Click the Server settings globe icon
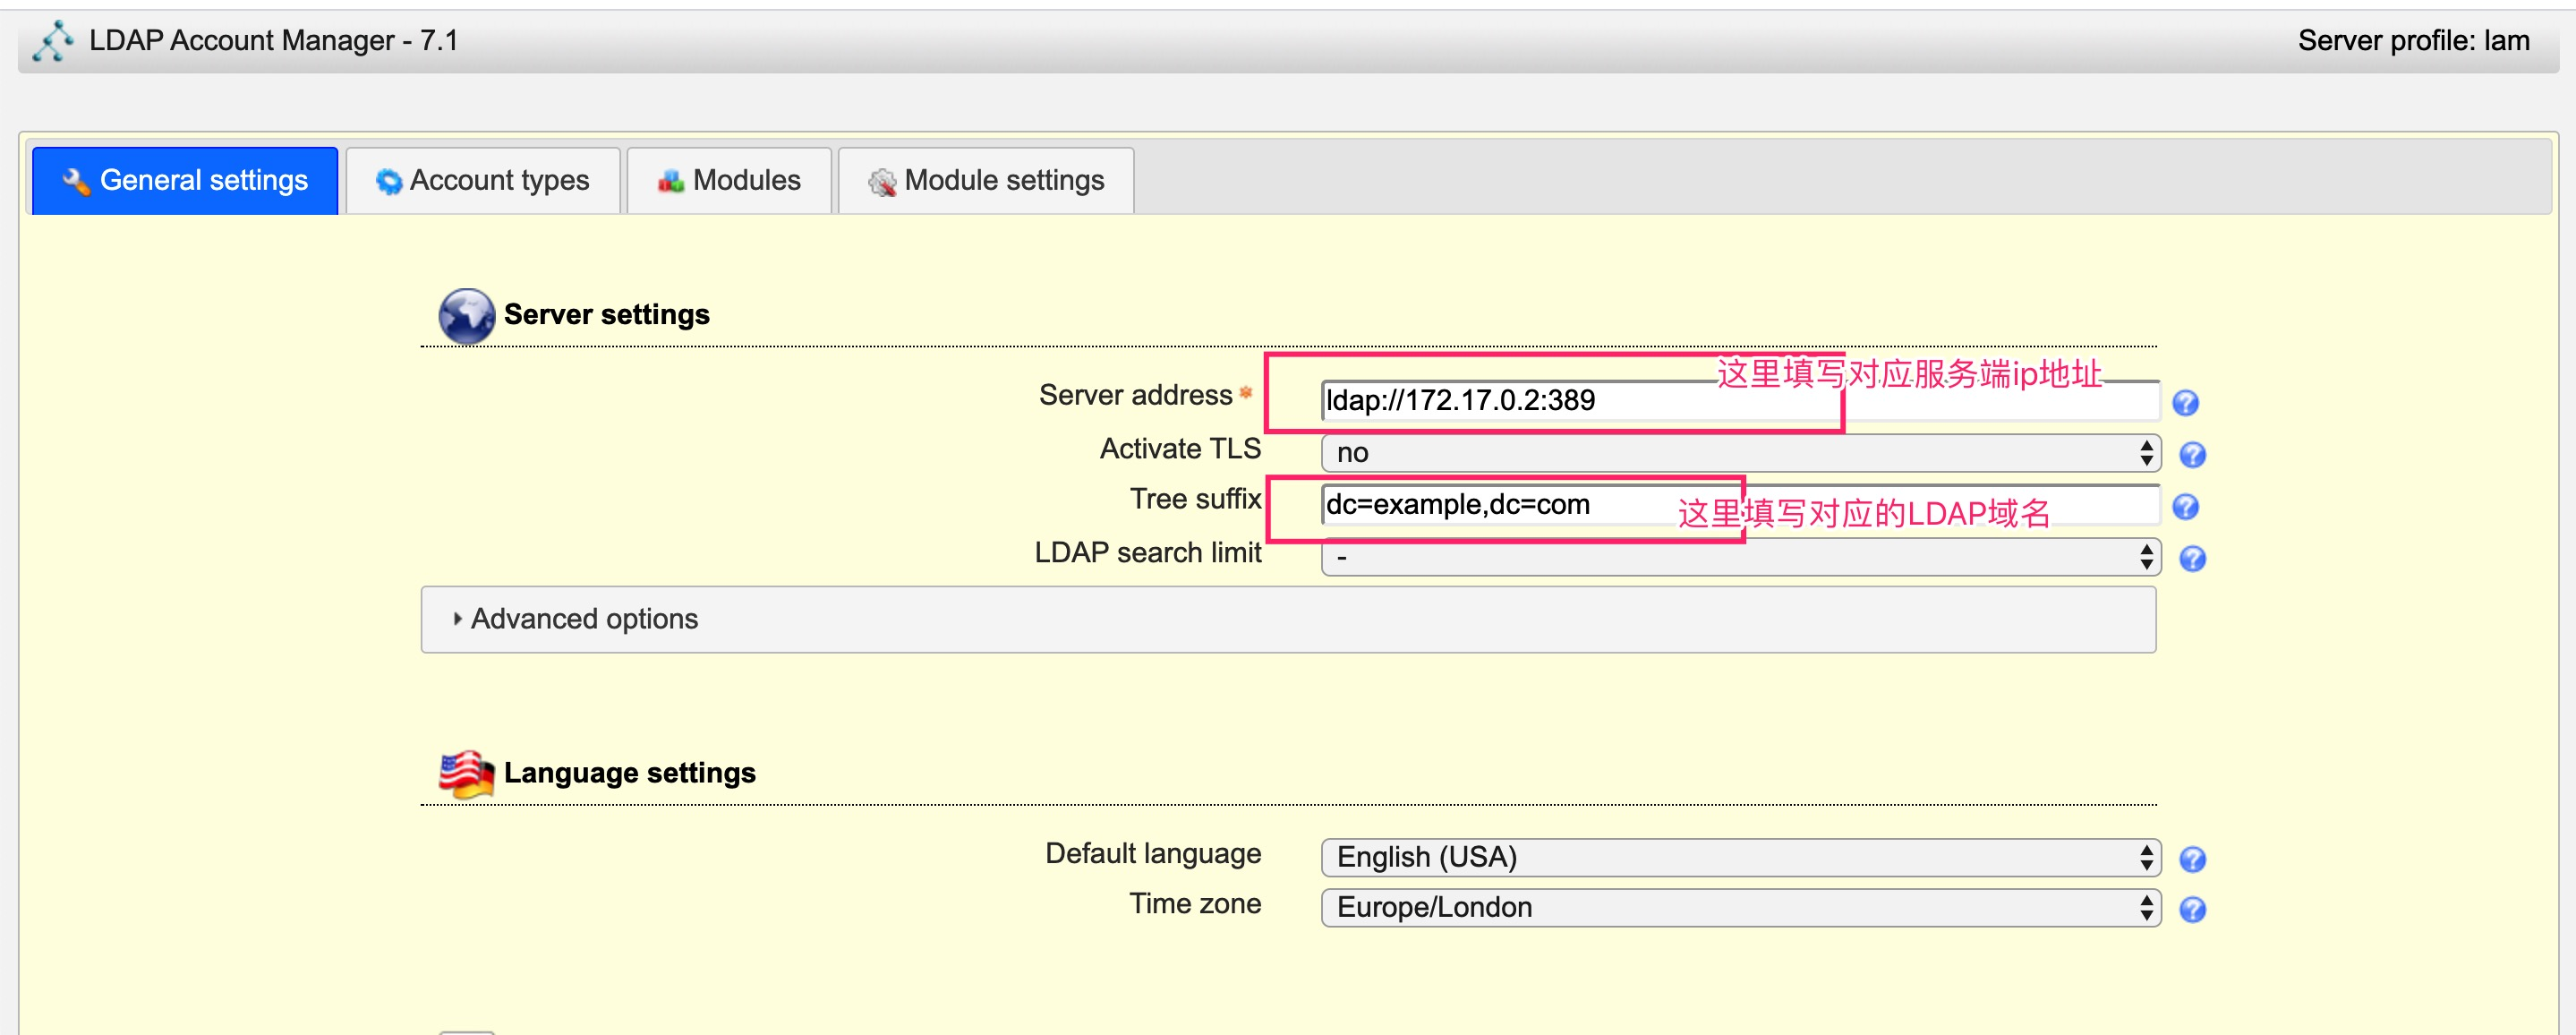The width and height of the screenshot is (2576, 1035). [466, 315]
